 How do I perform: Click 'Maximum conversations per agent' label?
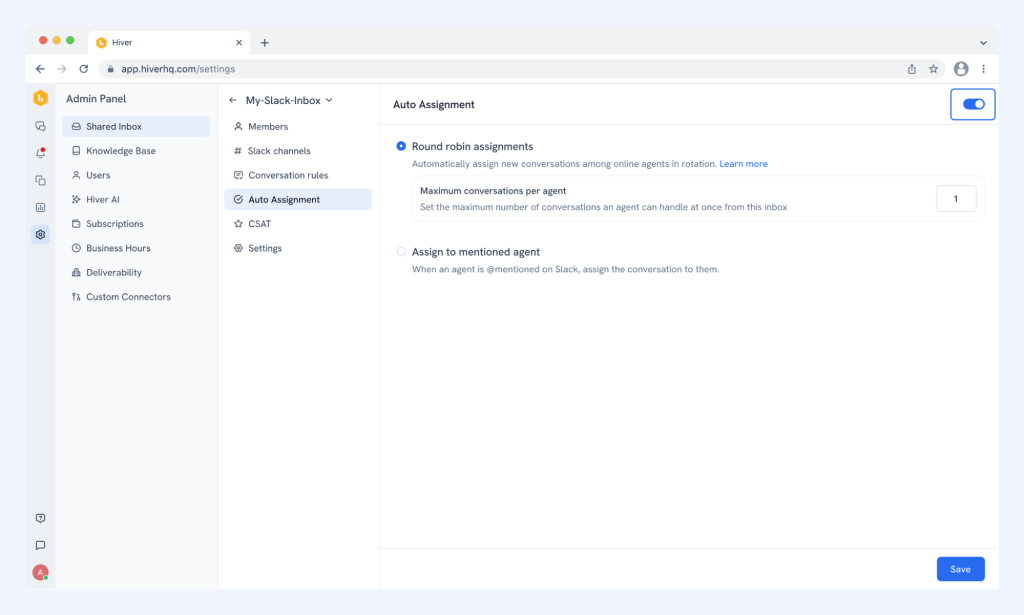pos(493,191)
